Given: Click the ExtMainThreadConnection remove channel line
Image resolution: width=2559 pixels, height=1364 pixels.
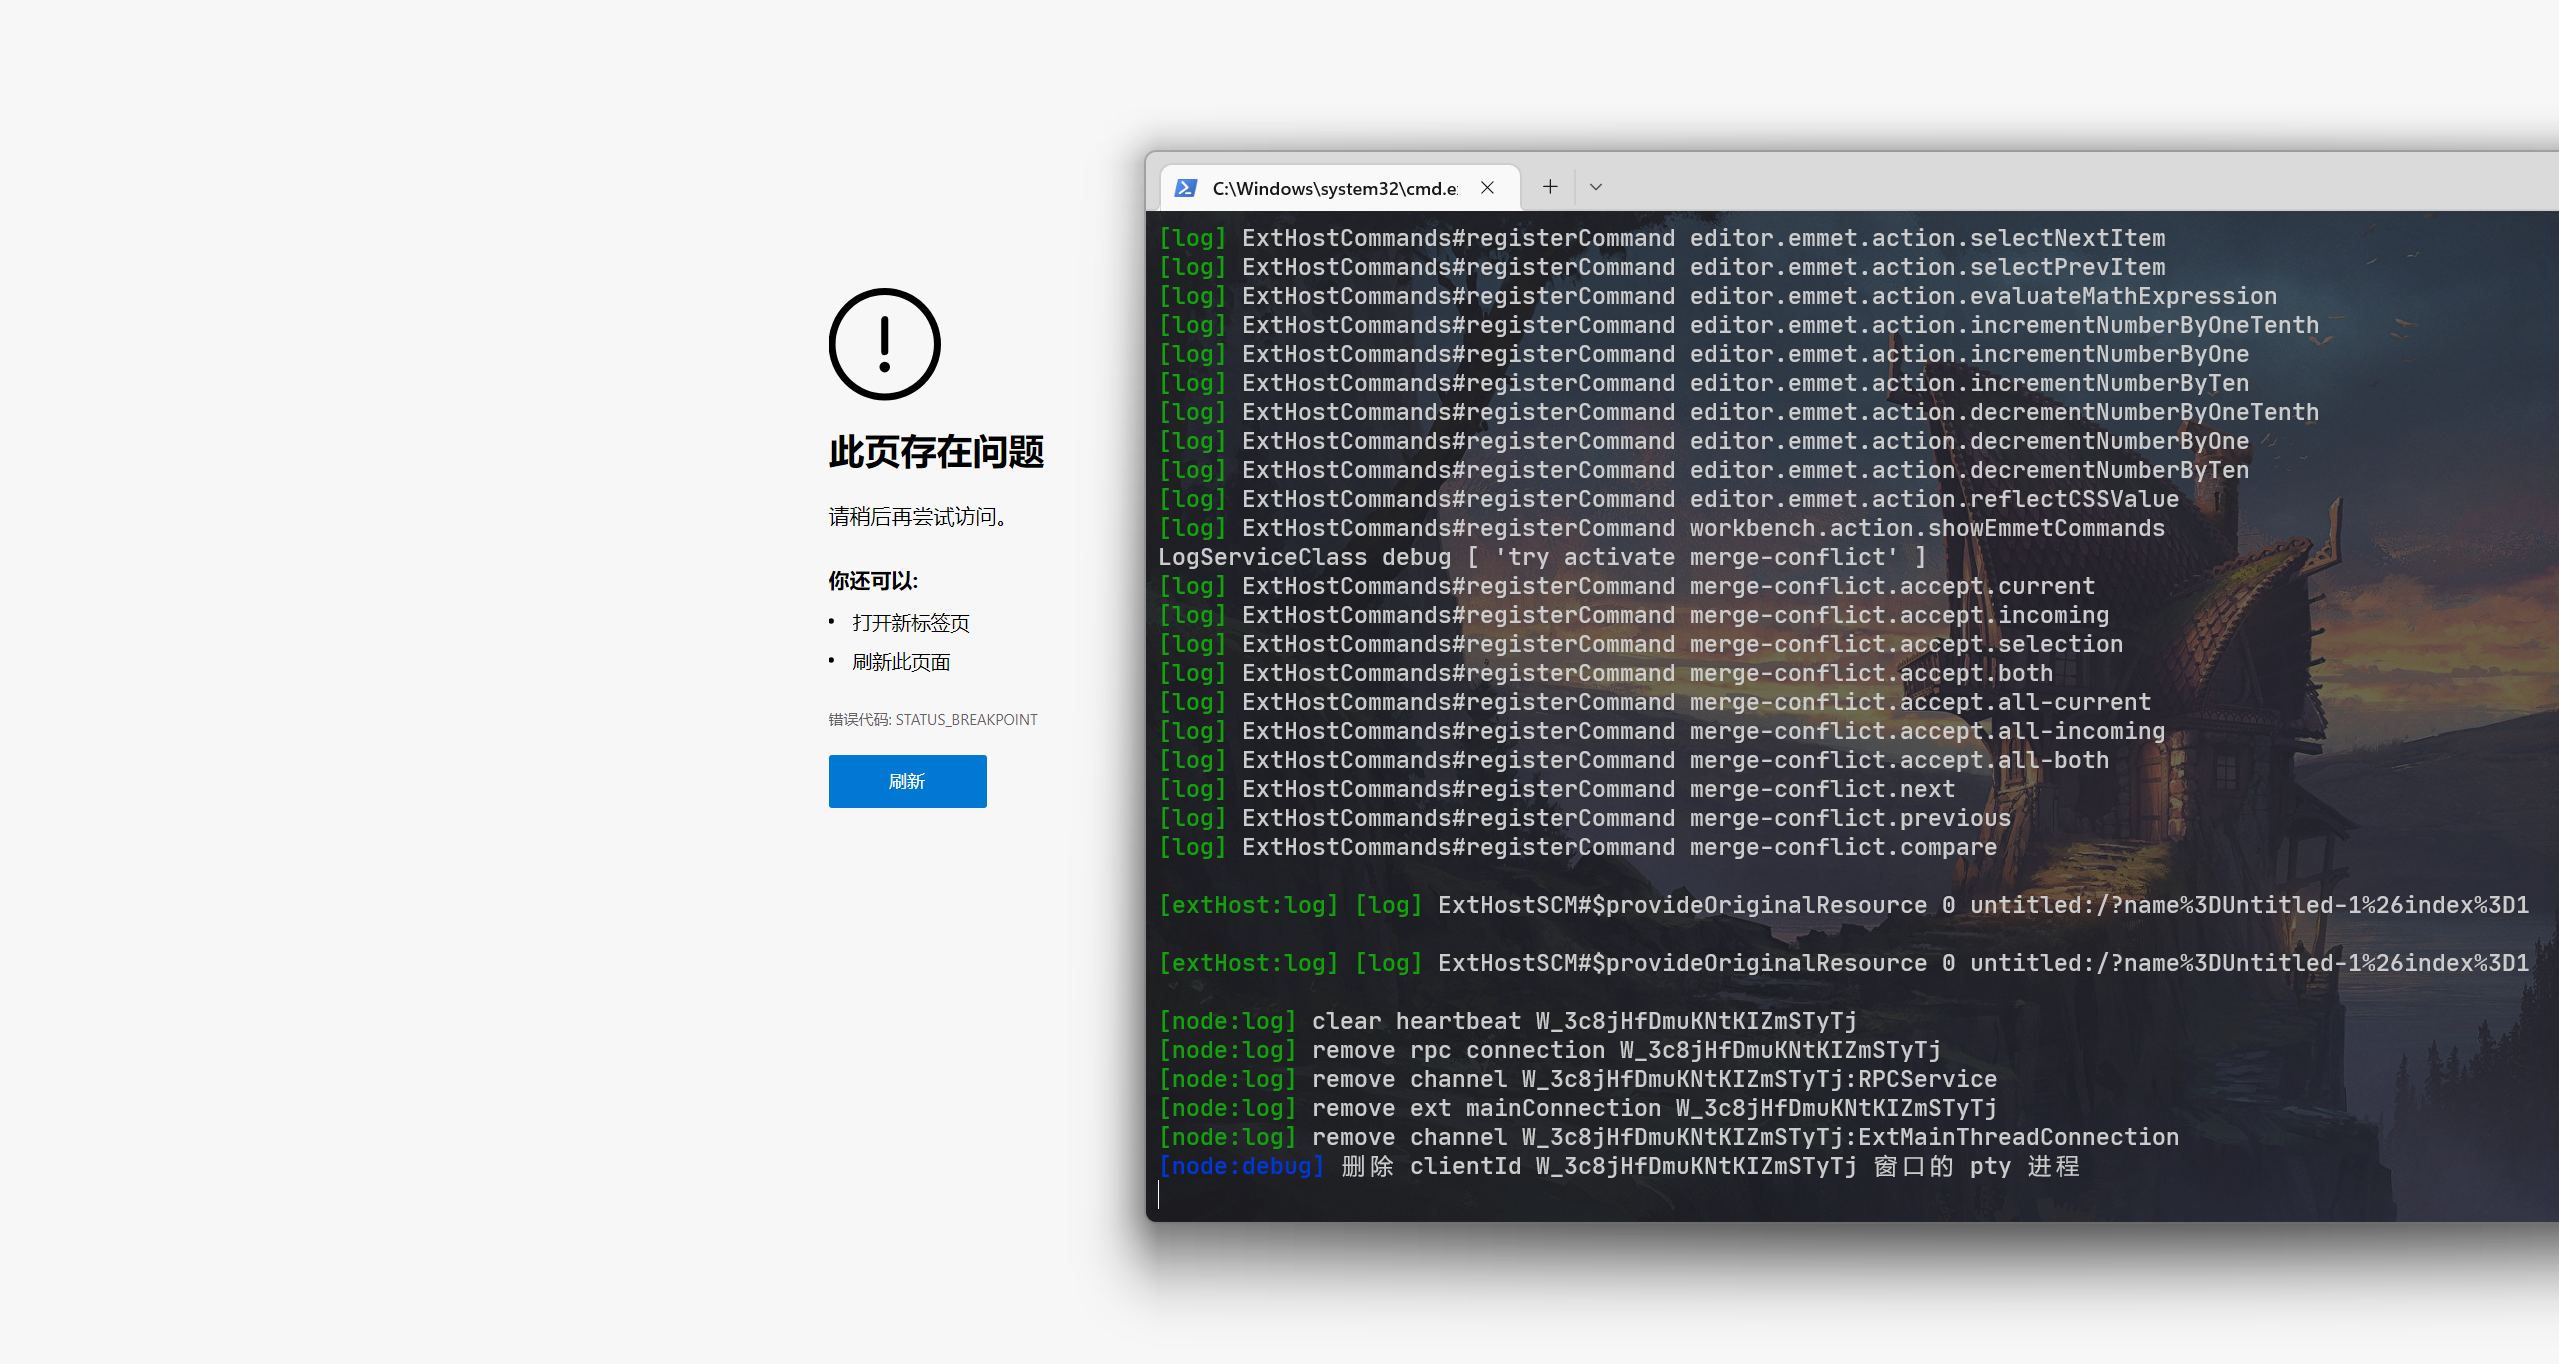Looking at the screenshot, I should click(1668, 1137).
